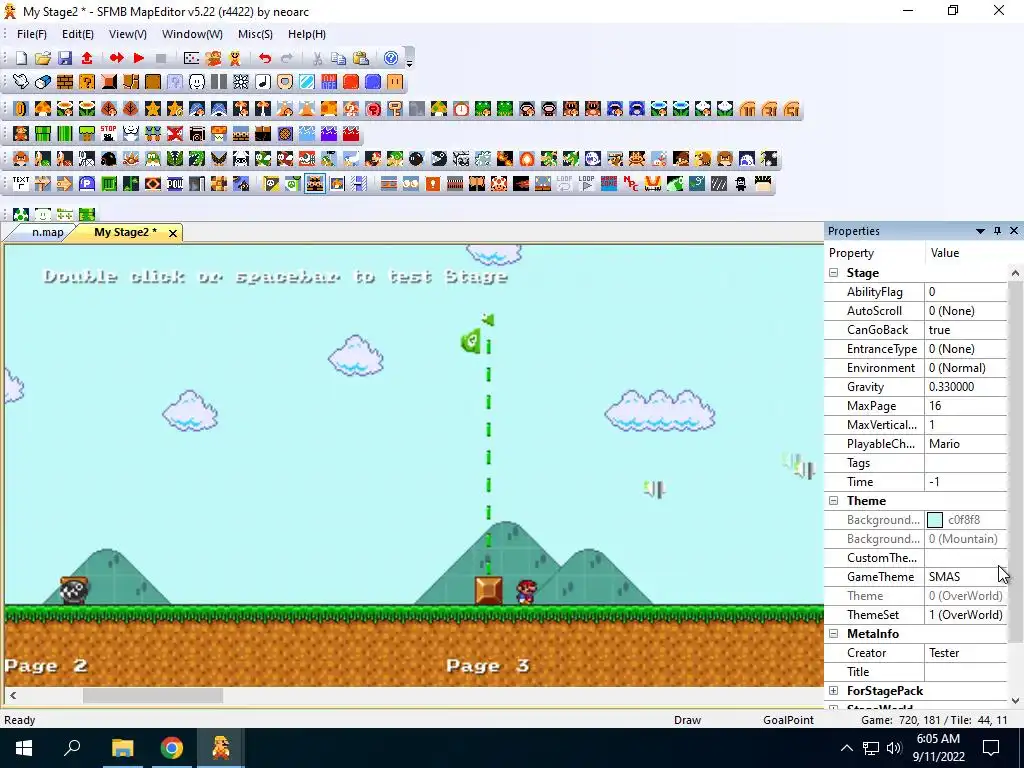This screenshot has height=768, width=1024.
Task: Select the brick block tile
Action: 65,82
